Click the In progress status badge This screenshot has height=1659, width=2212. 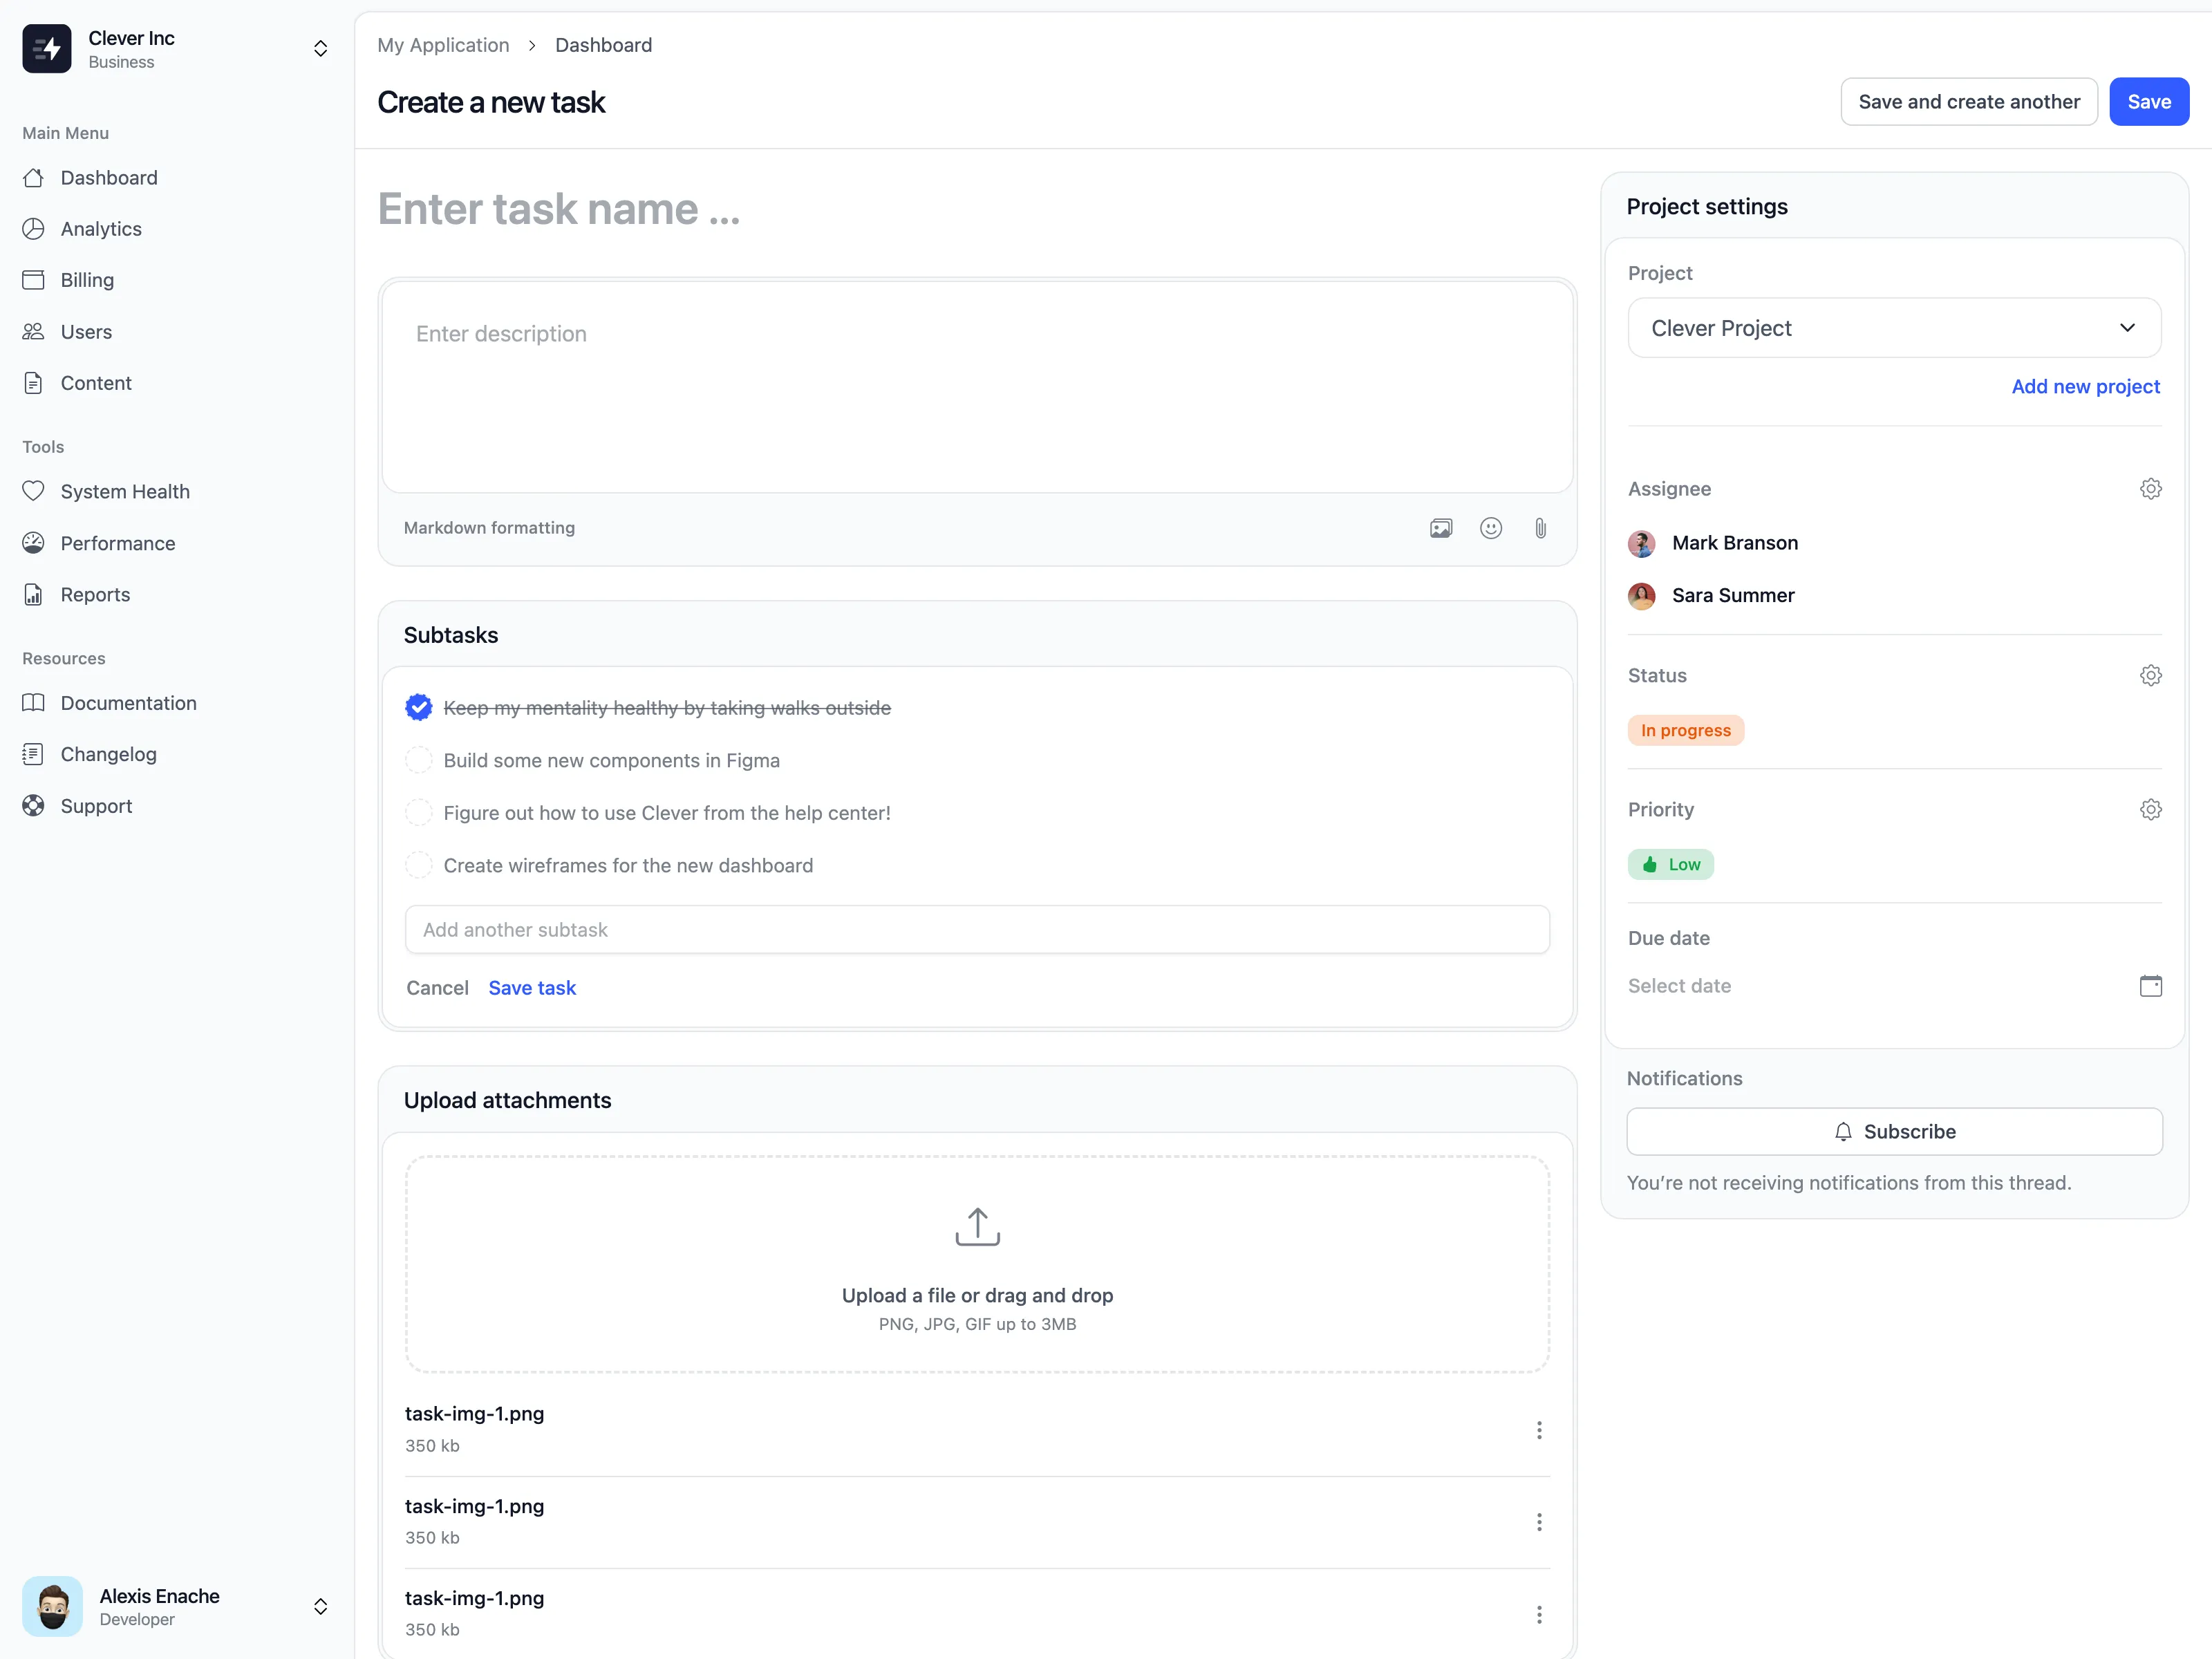(x=1685, y=730)
